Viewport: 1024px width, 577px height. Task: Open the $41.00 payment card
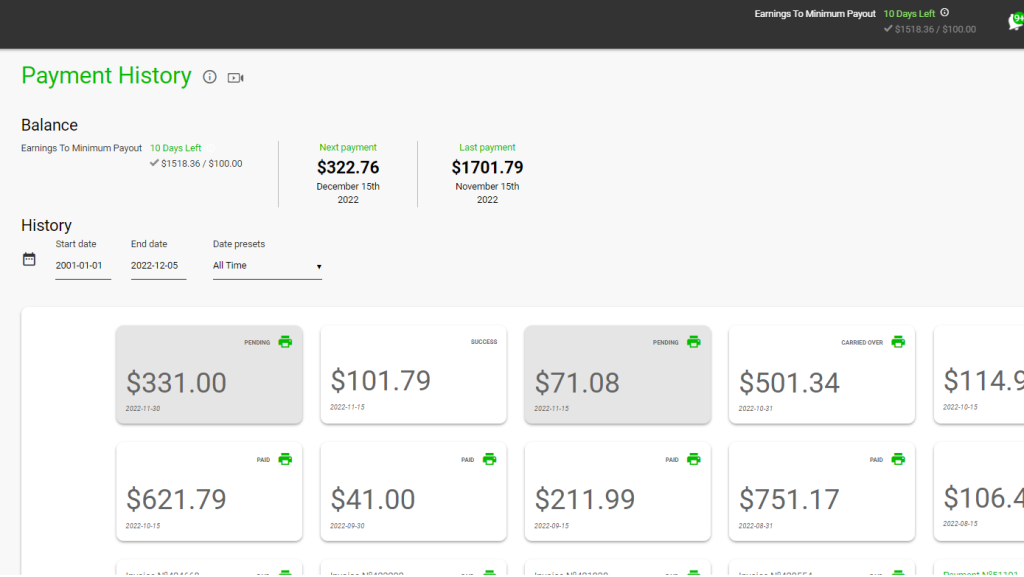coord(413,492)
